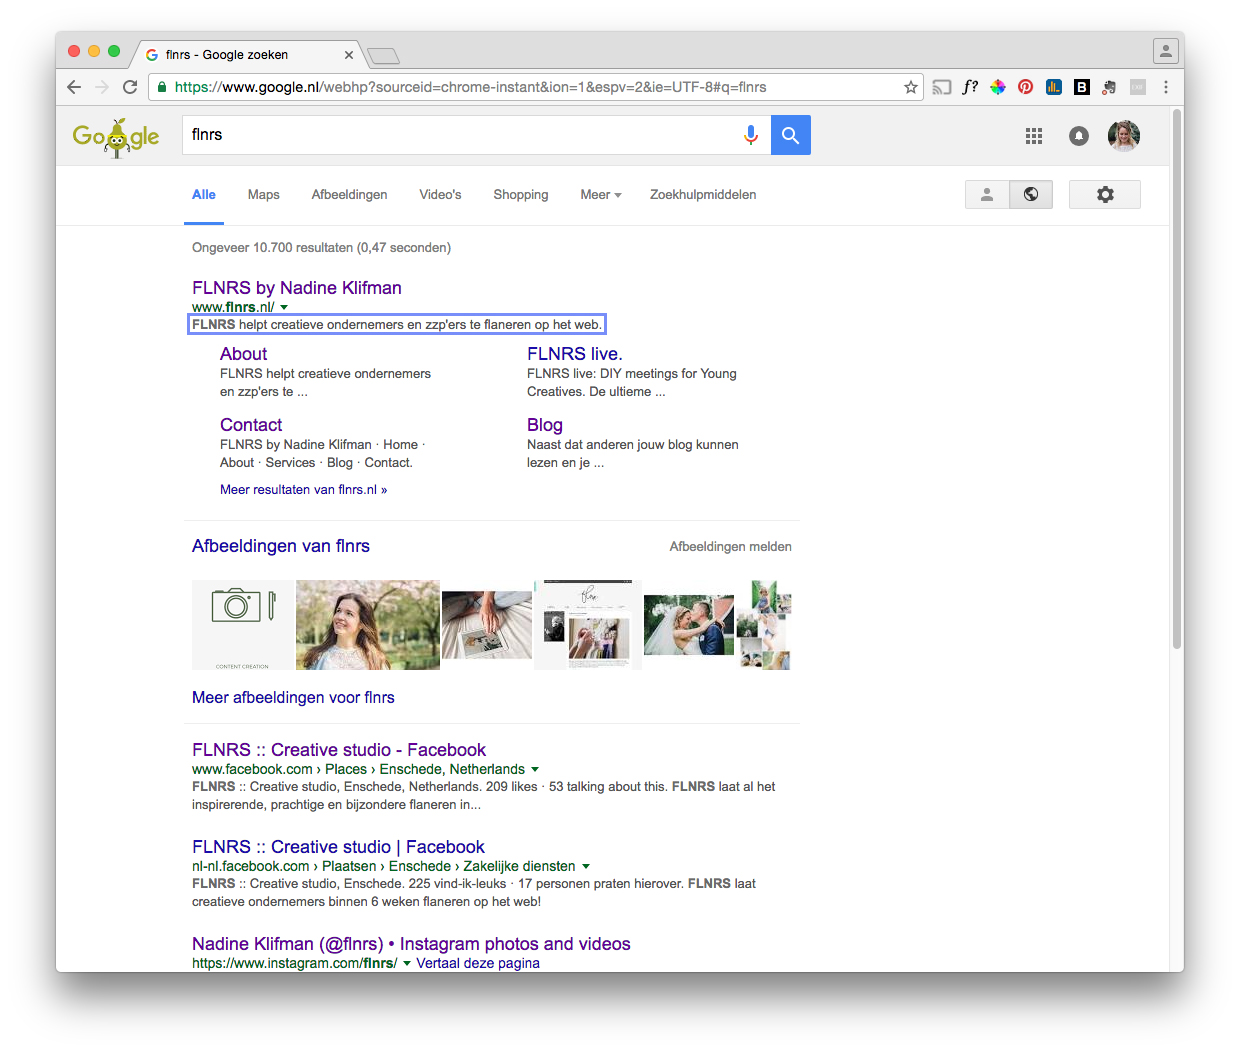Image resolution: width=1240 pixels, height=1052 pixels.
Task: Click the black 'B' extension icon
Action: click(1082, 87)
